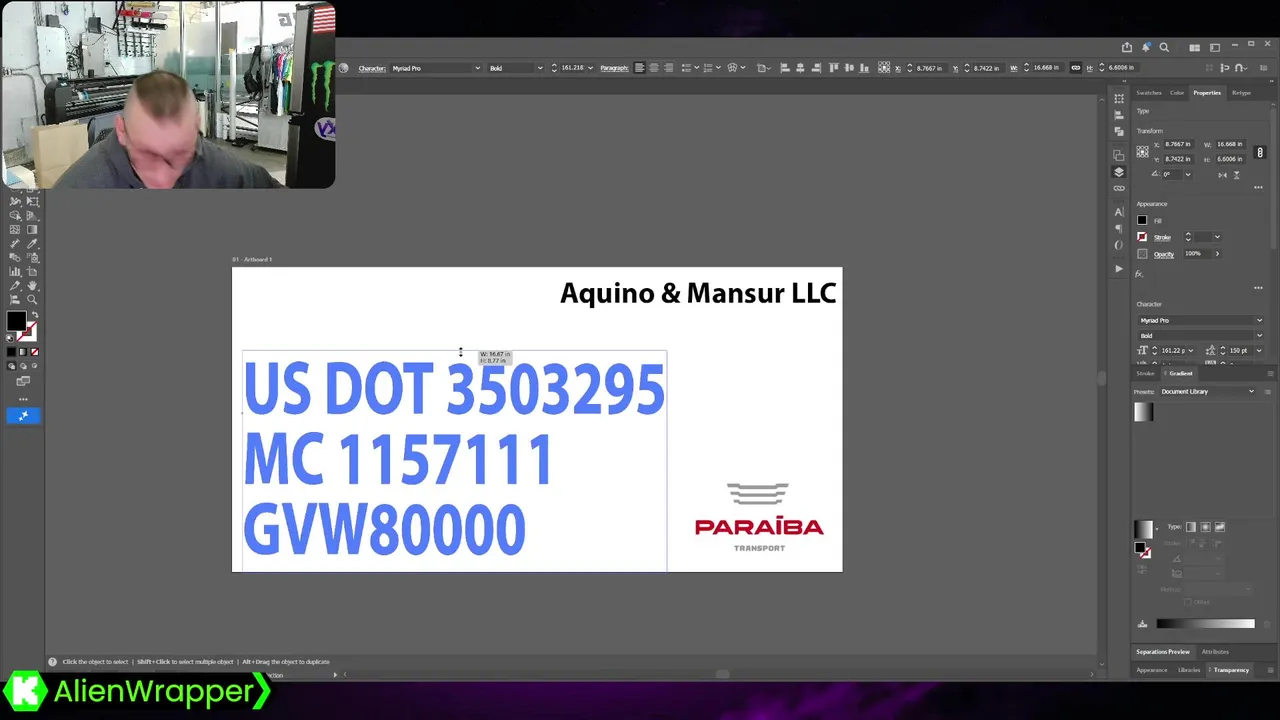This screenshot has height=720, width=1280.
Task: Change screen mode icon in toolbar
Action: [23, 381]
